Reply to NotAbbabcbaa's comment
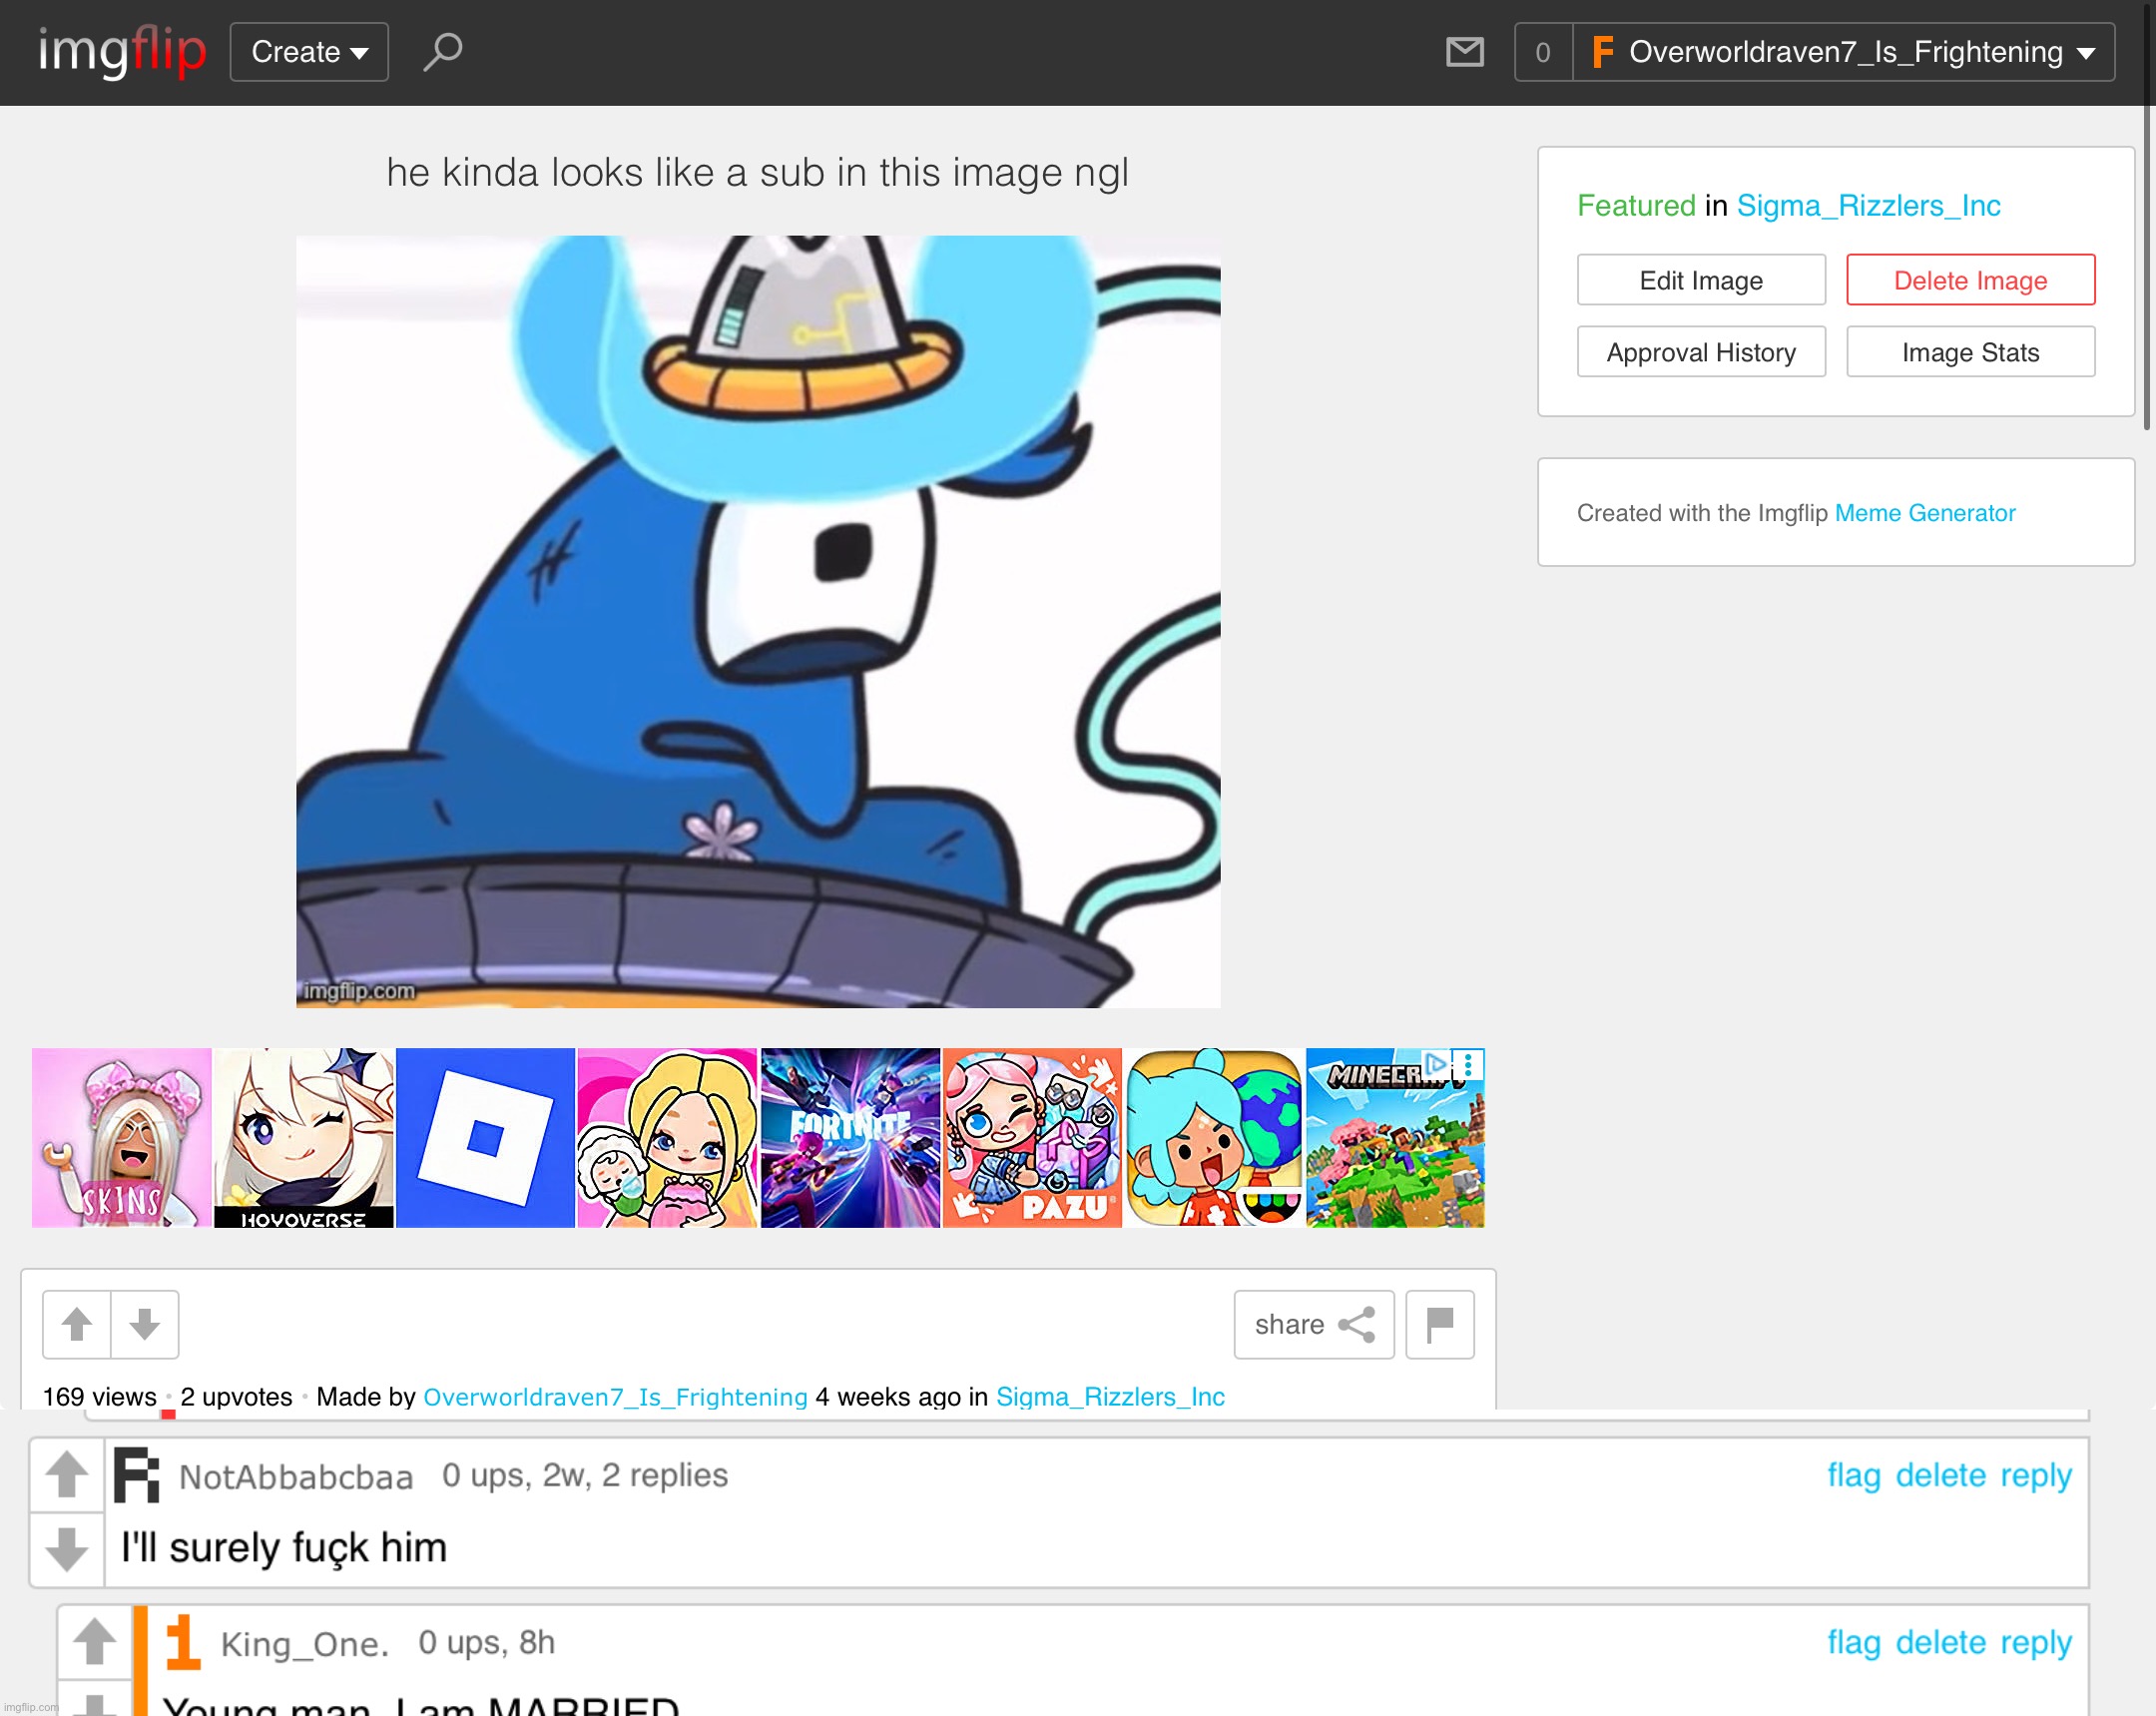This screenshot has height=1716, width=2156. [x=2035, y=1475]
